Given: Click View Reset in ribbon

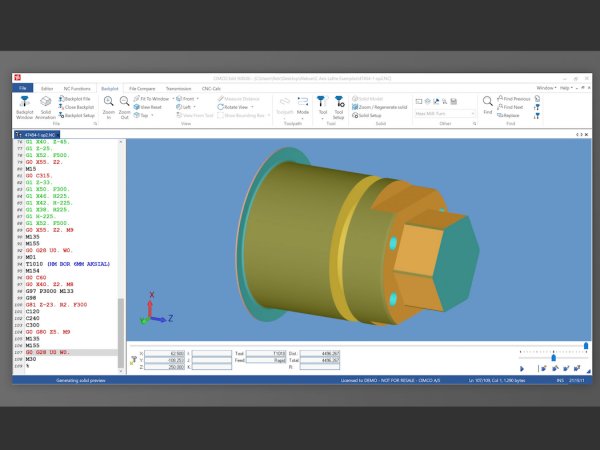Looking at the screenshot, I should click(x=153, y=107).
